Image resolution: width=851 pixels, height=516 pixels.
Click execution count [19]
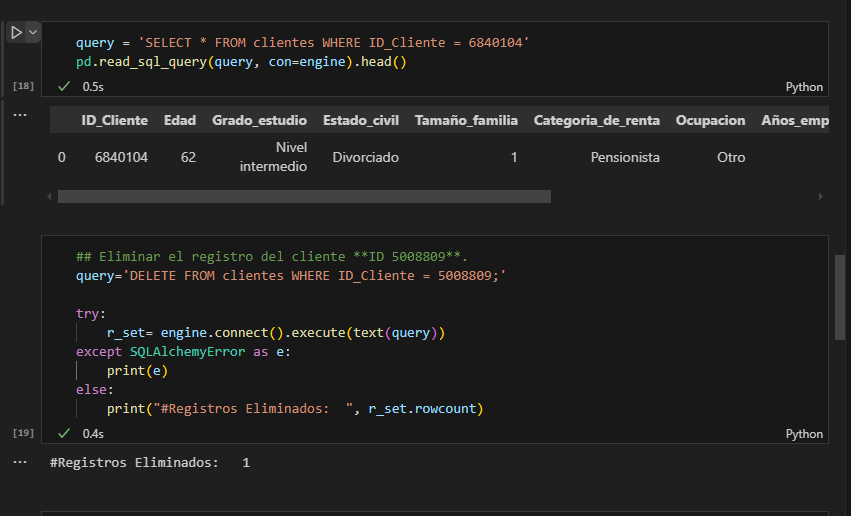[23, 432]
